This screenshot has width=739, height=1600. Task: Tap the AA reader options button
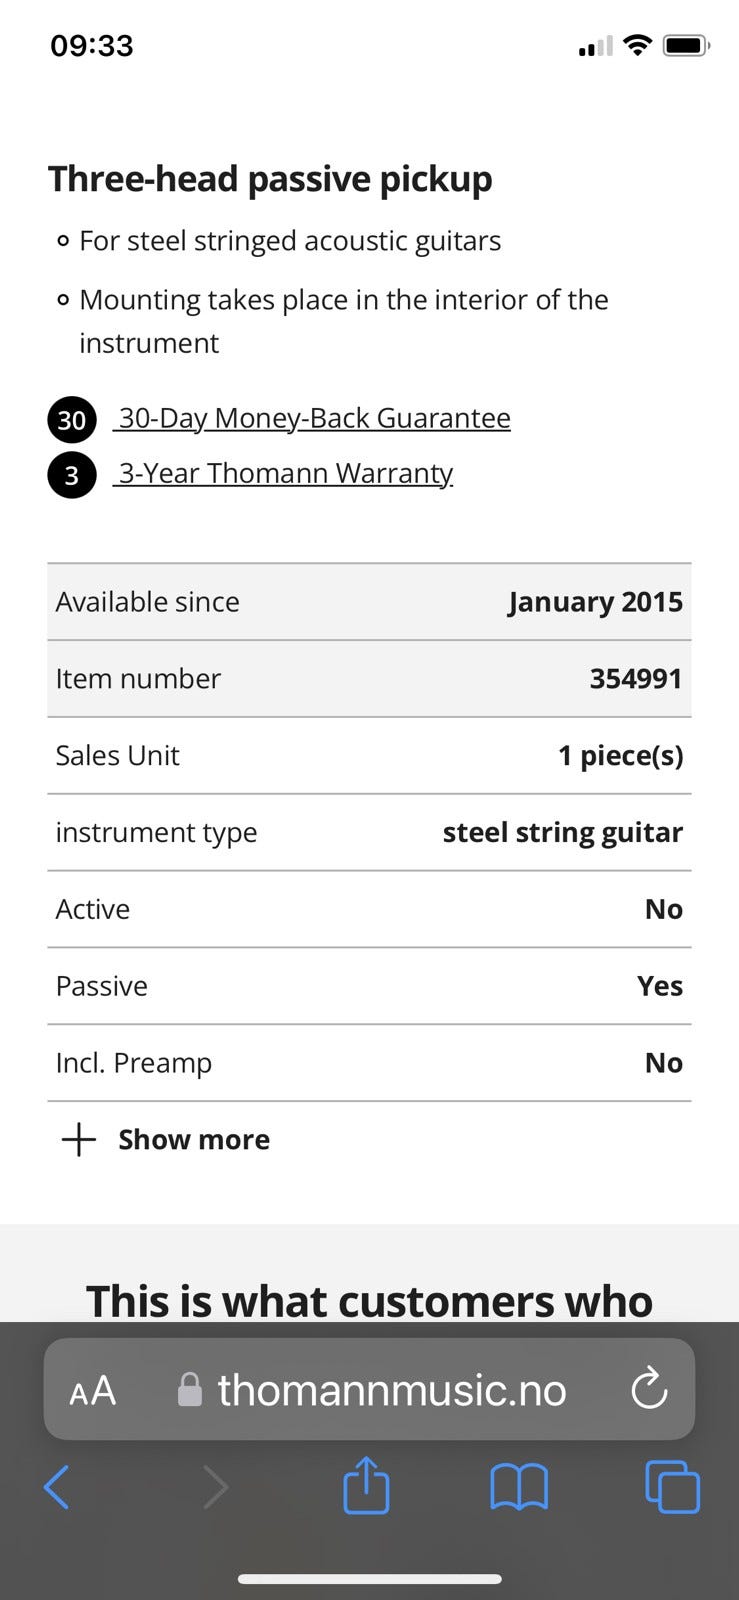pos(93,1390)
